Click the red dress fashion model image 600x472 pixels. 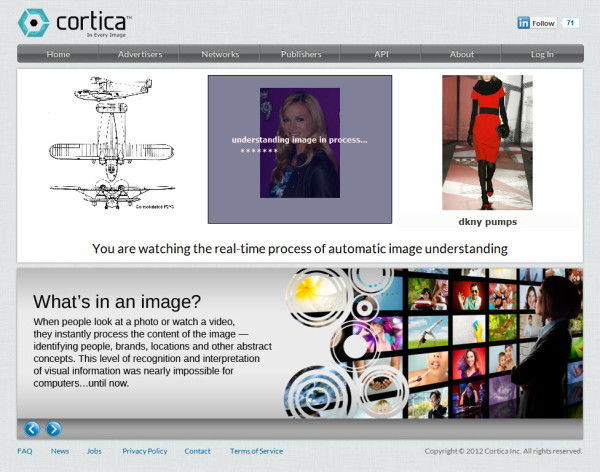pos(487,142)
